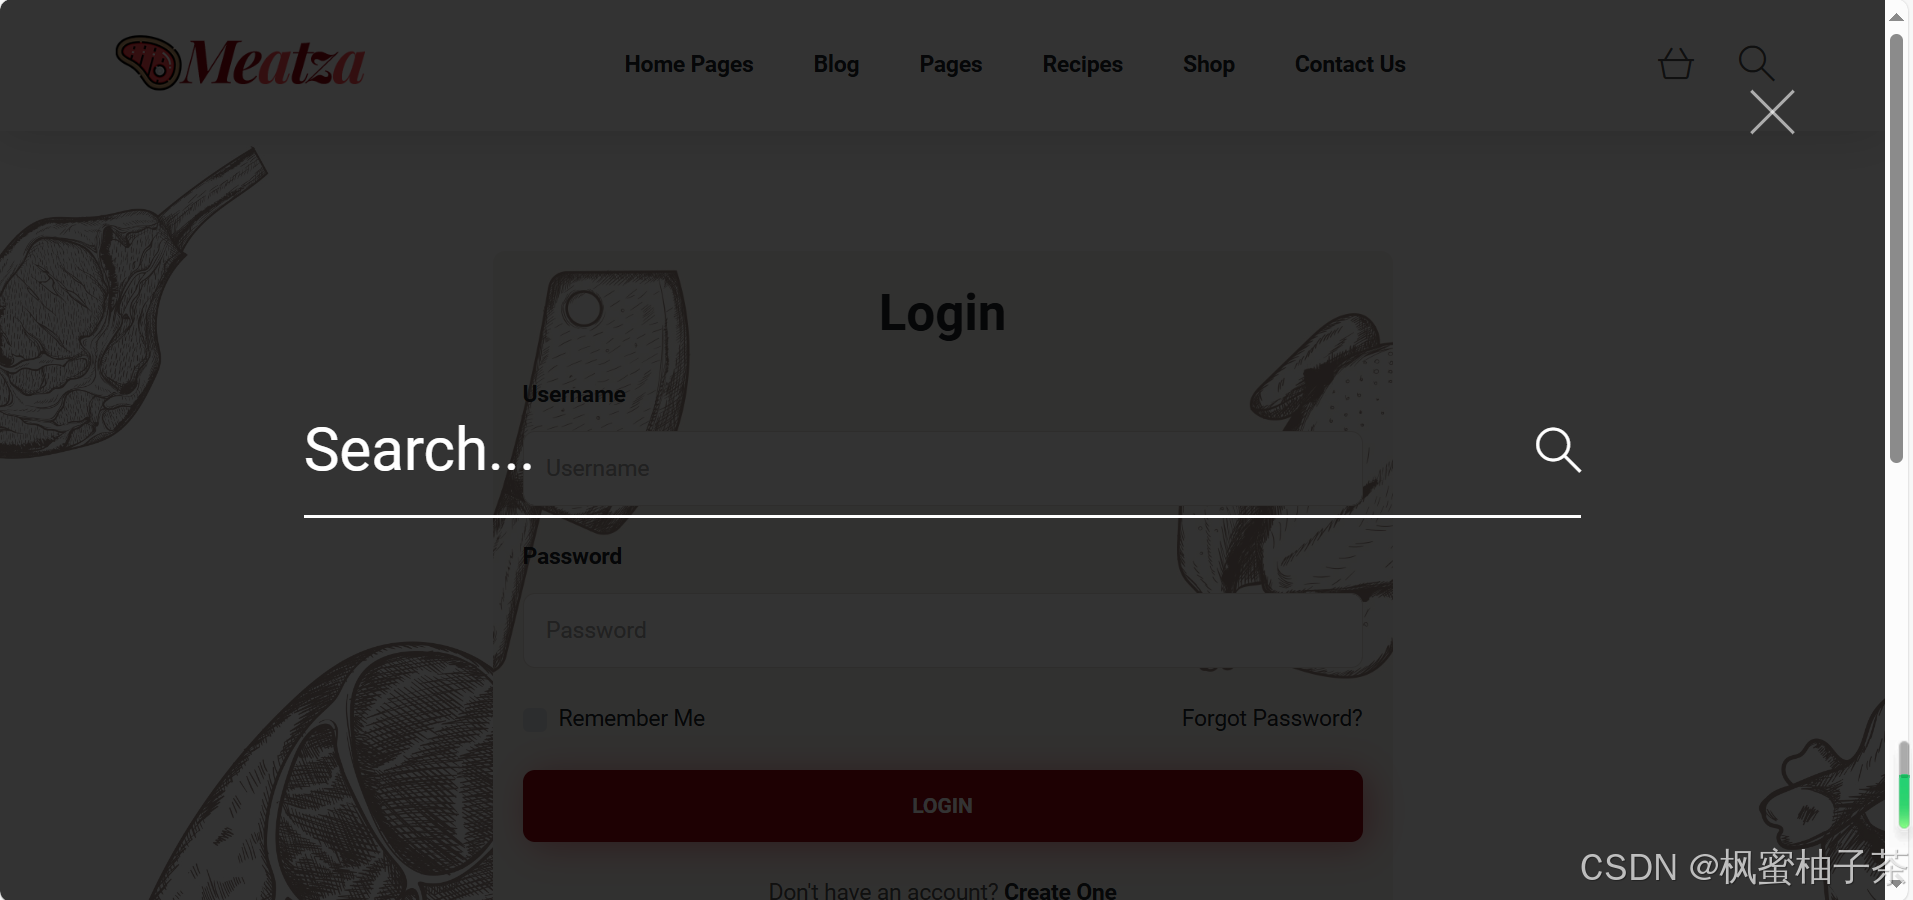Viewport: 1913px width, 900px height.
Task: Toggle the Remember Me checkbox
Action: point(535,719)
